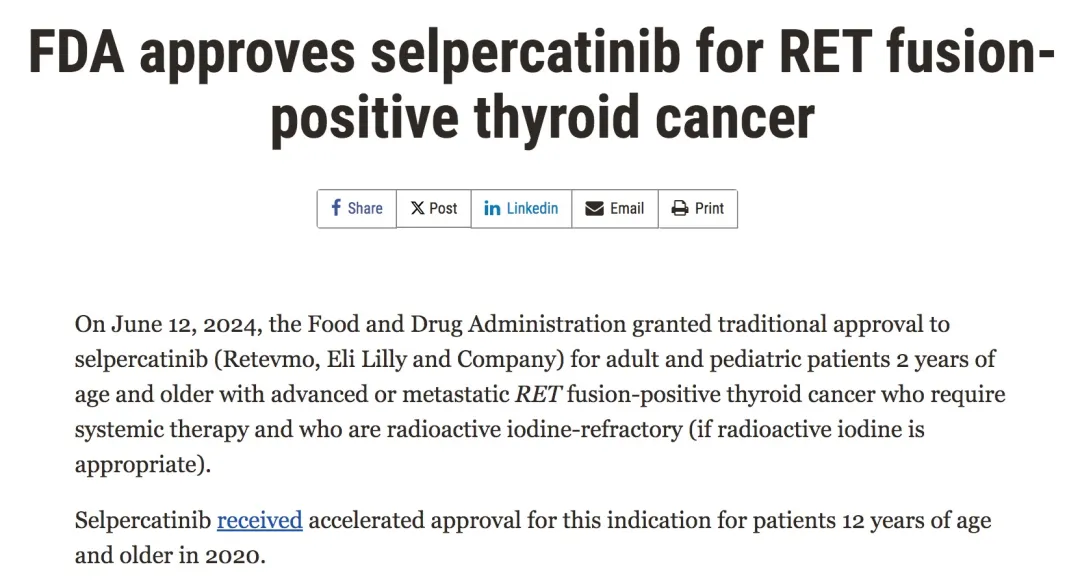Click the X logo icon

point(417,208)
